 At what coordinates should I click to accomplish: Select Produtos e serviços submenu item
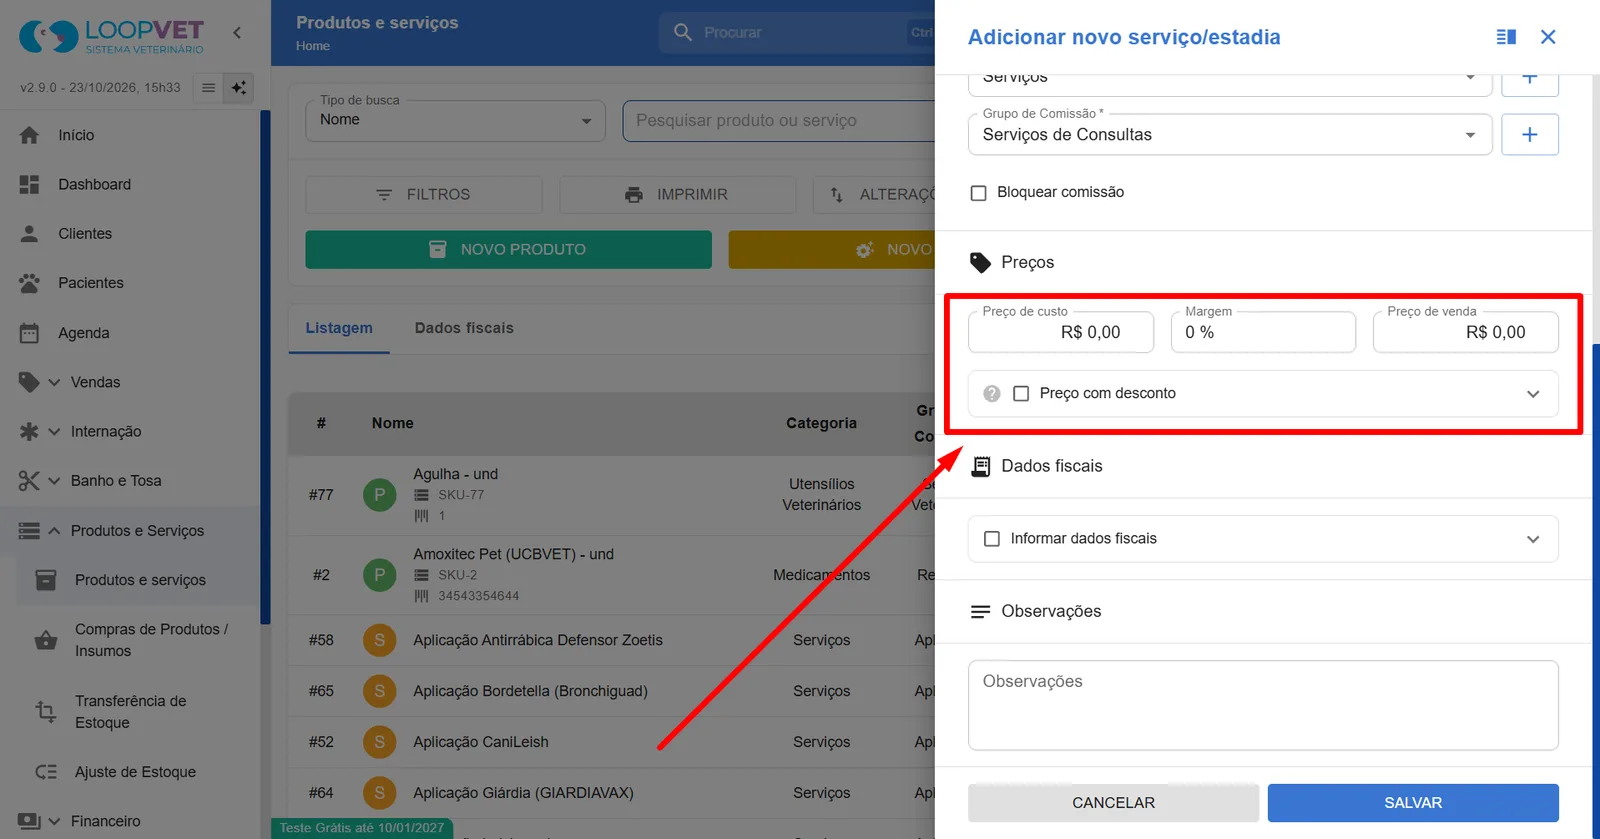tap(140, 580)
